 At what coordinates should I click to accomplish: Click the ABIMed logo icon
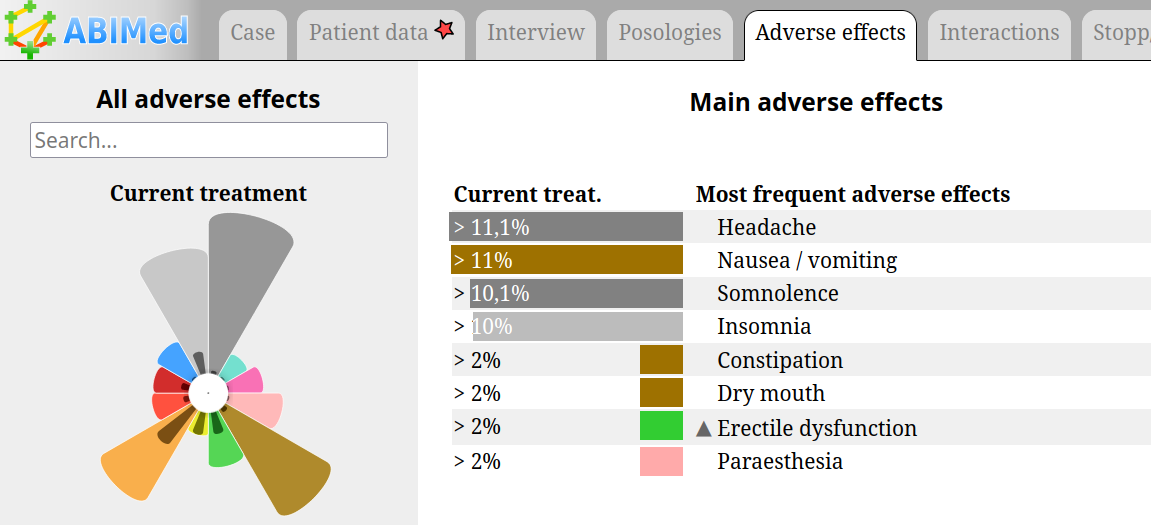(x=31, y=30)
